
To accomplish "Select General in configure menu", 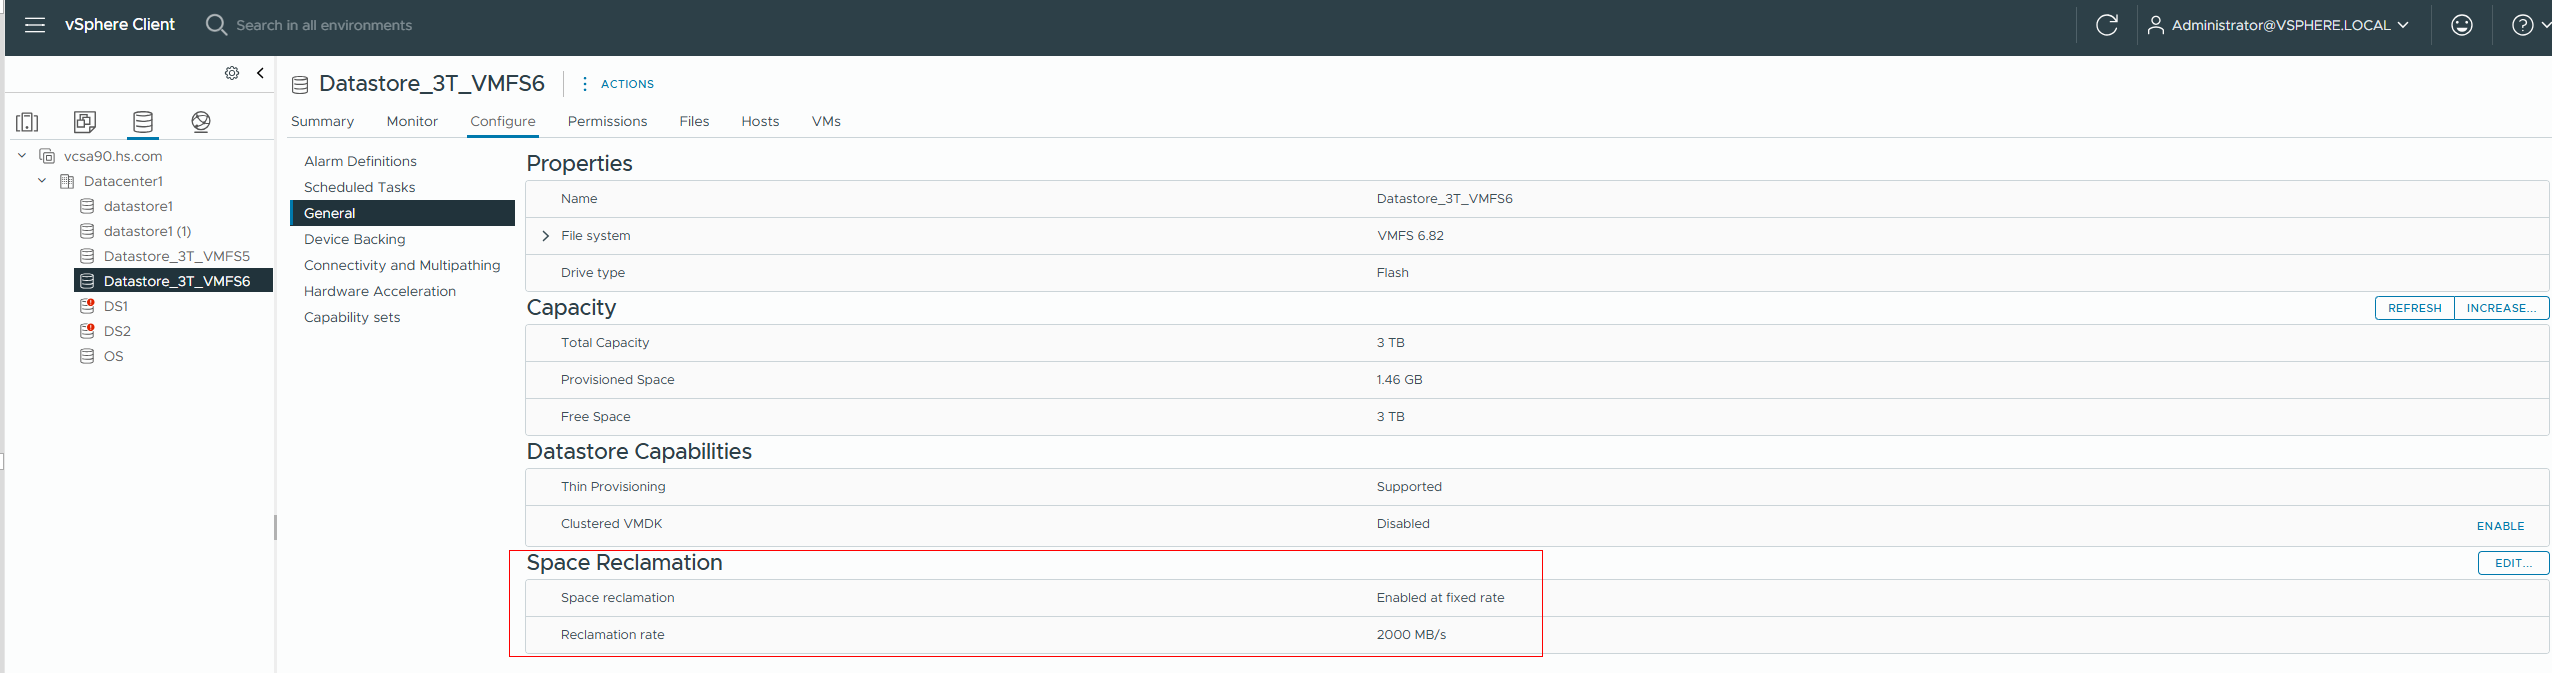I will [x=402, y=213].
